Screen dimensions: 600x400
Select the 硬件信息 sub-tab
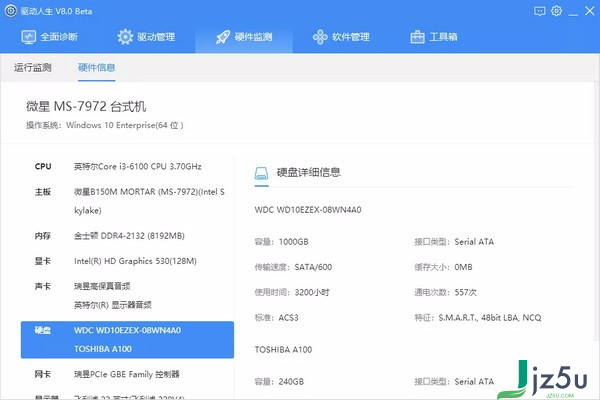pos(96,68)
